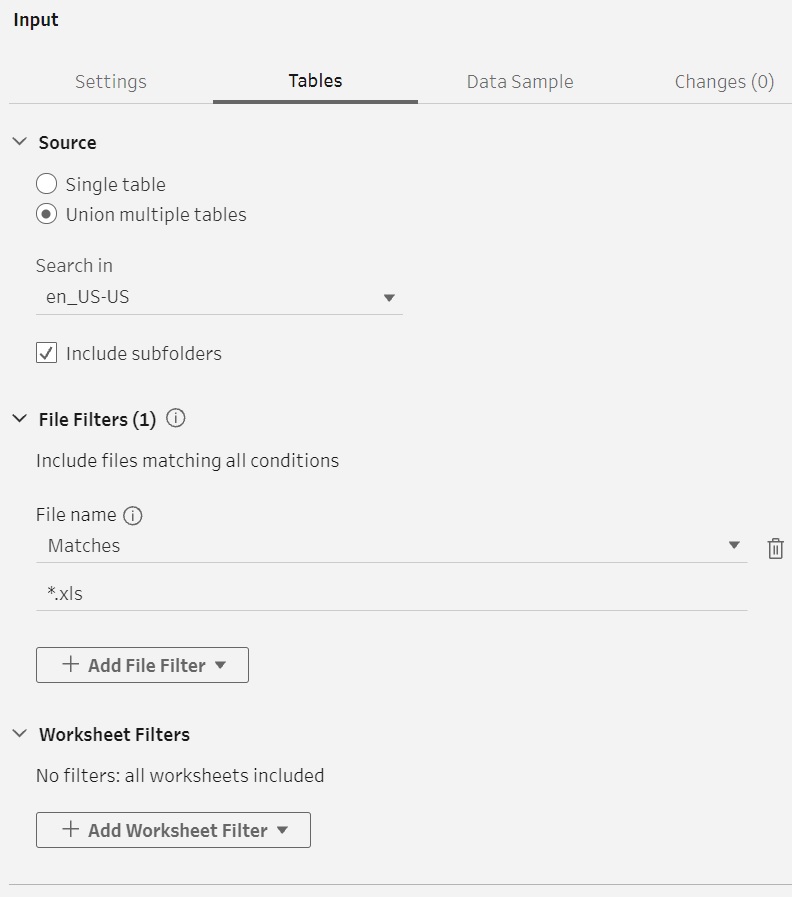Open the Search in folder dropdown
This screenshot has height=897, width=792.
(x=219, y=297)
